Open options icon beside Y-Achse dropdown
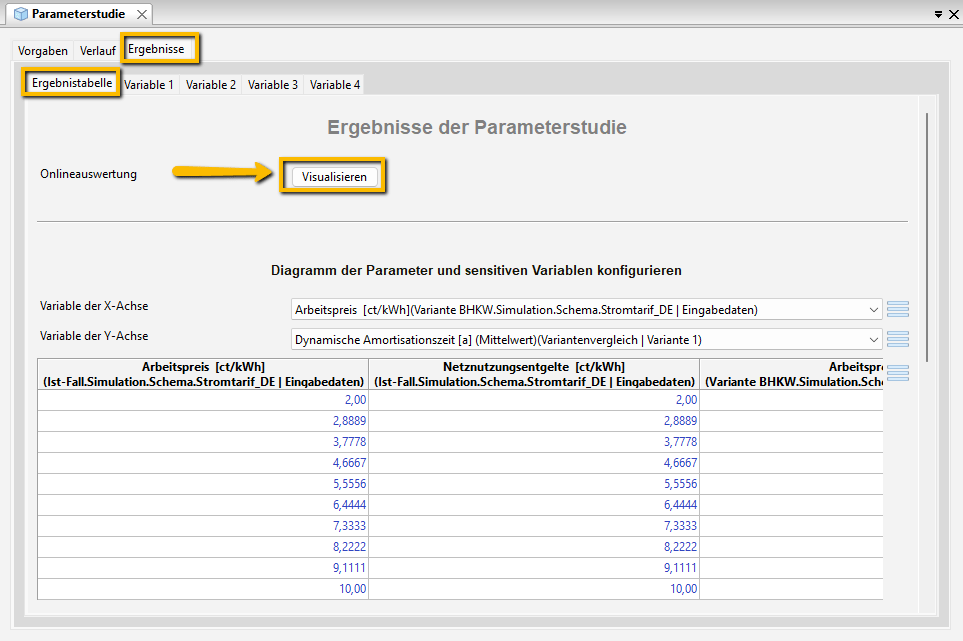This screenshot has height=641, width=963. (897, 339)
